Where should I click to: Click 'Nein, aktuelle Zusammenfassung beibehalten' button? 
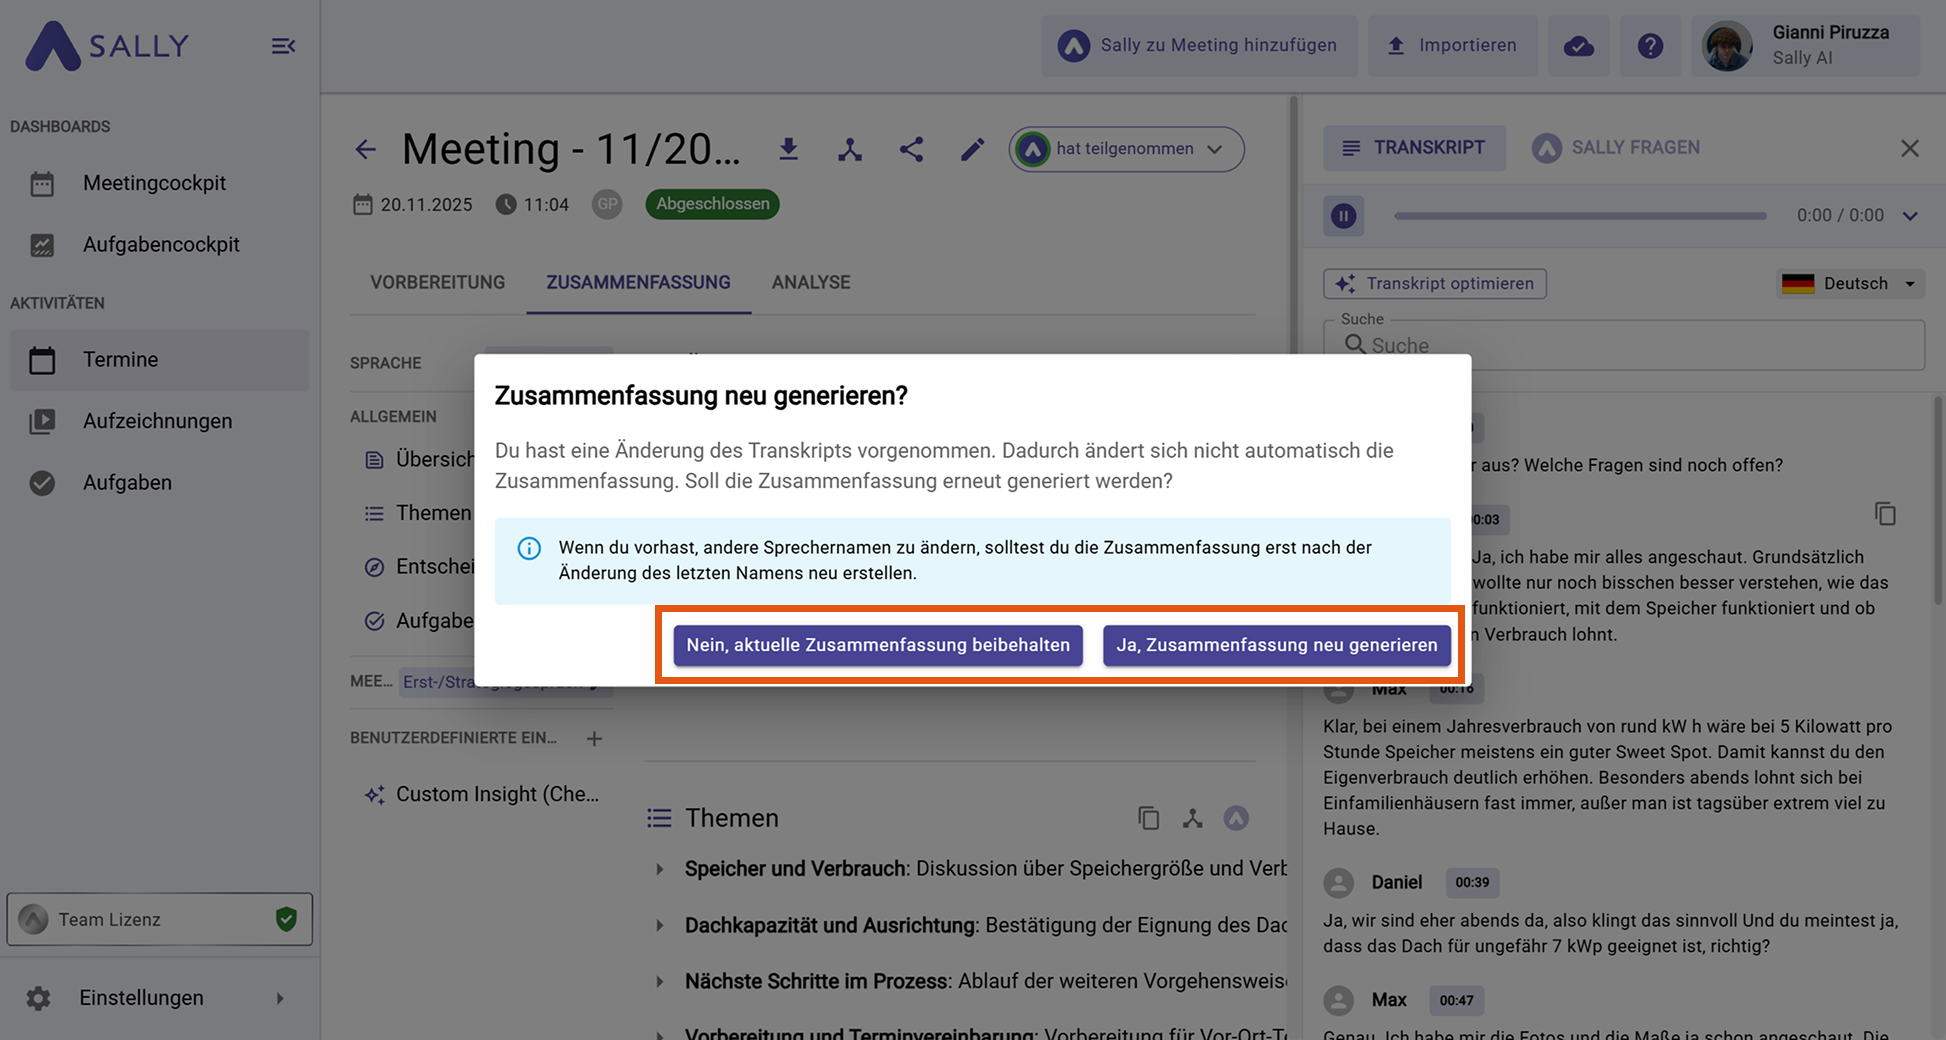coord(877,645)
